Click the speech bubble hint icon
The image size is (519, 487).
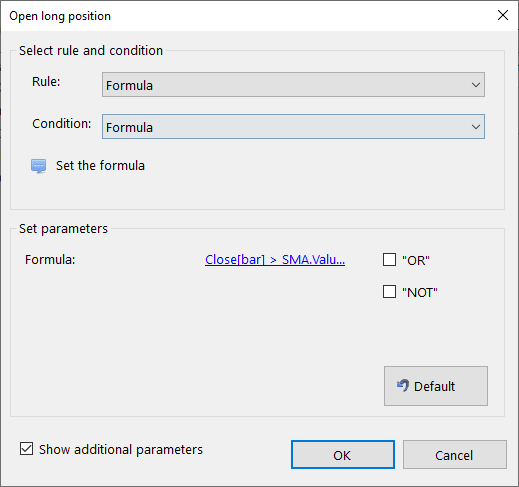(39, 166)
